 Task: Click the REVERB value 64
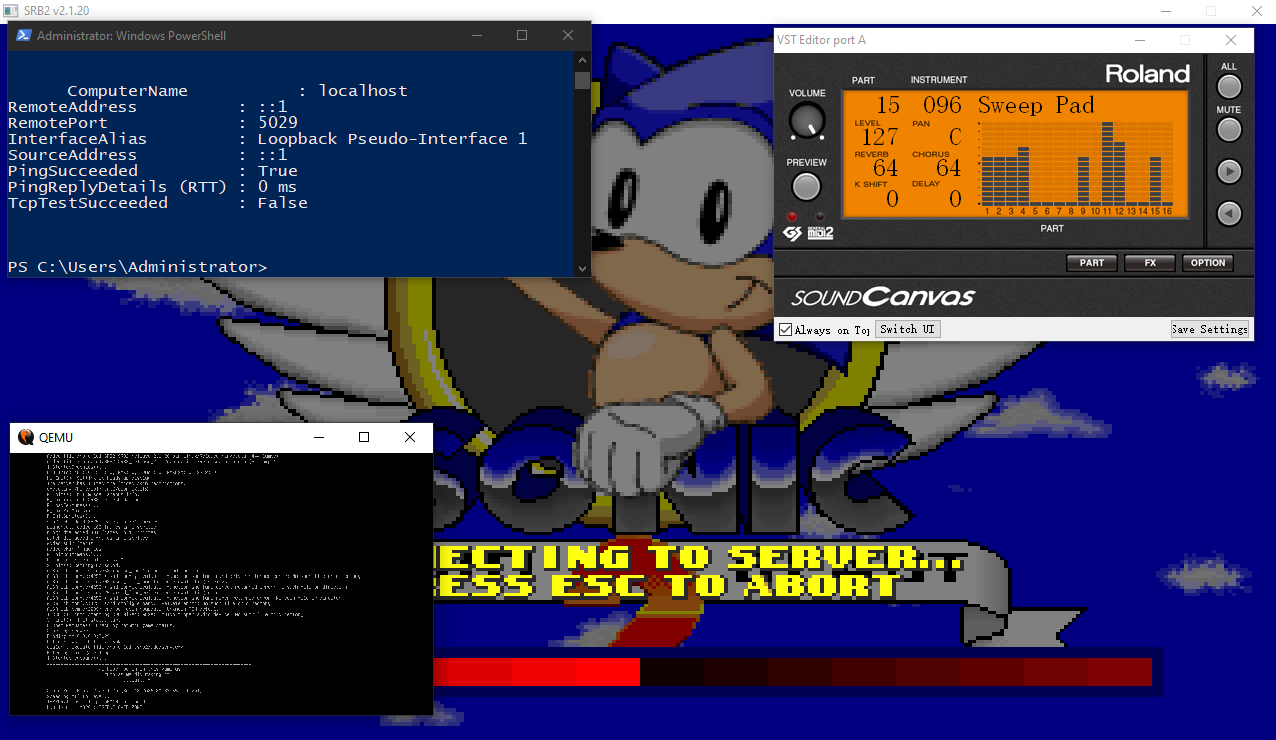click(x=886, y=168)
